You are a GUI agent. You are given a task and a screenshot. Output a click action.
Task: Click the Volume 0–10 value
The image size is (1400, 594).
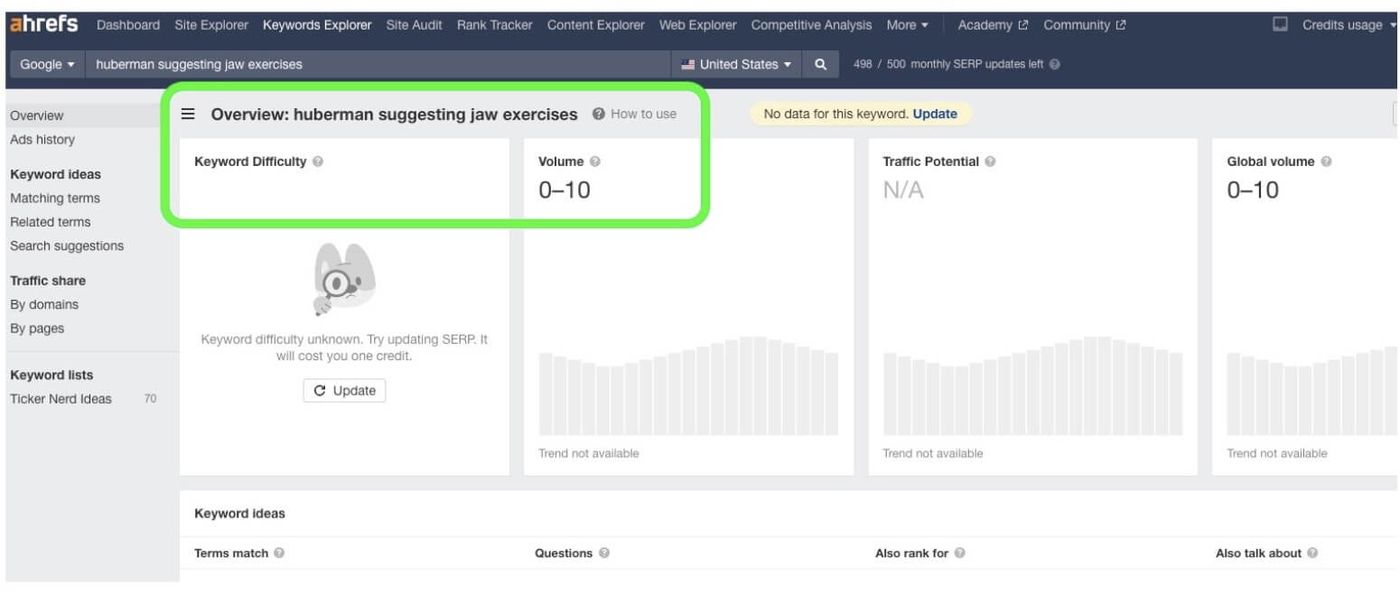point(565,190)
